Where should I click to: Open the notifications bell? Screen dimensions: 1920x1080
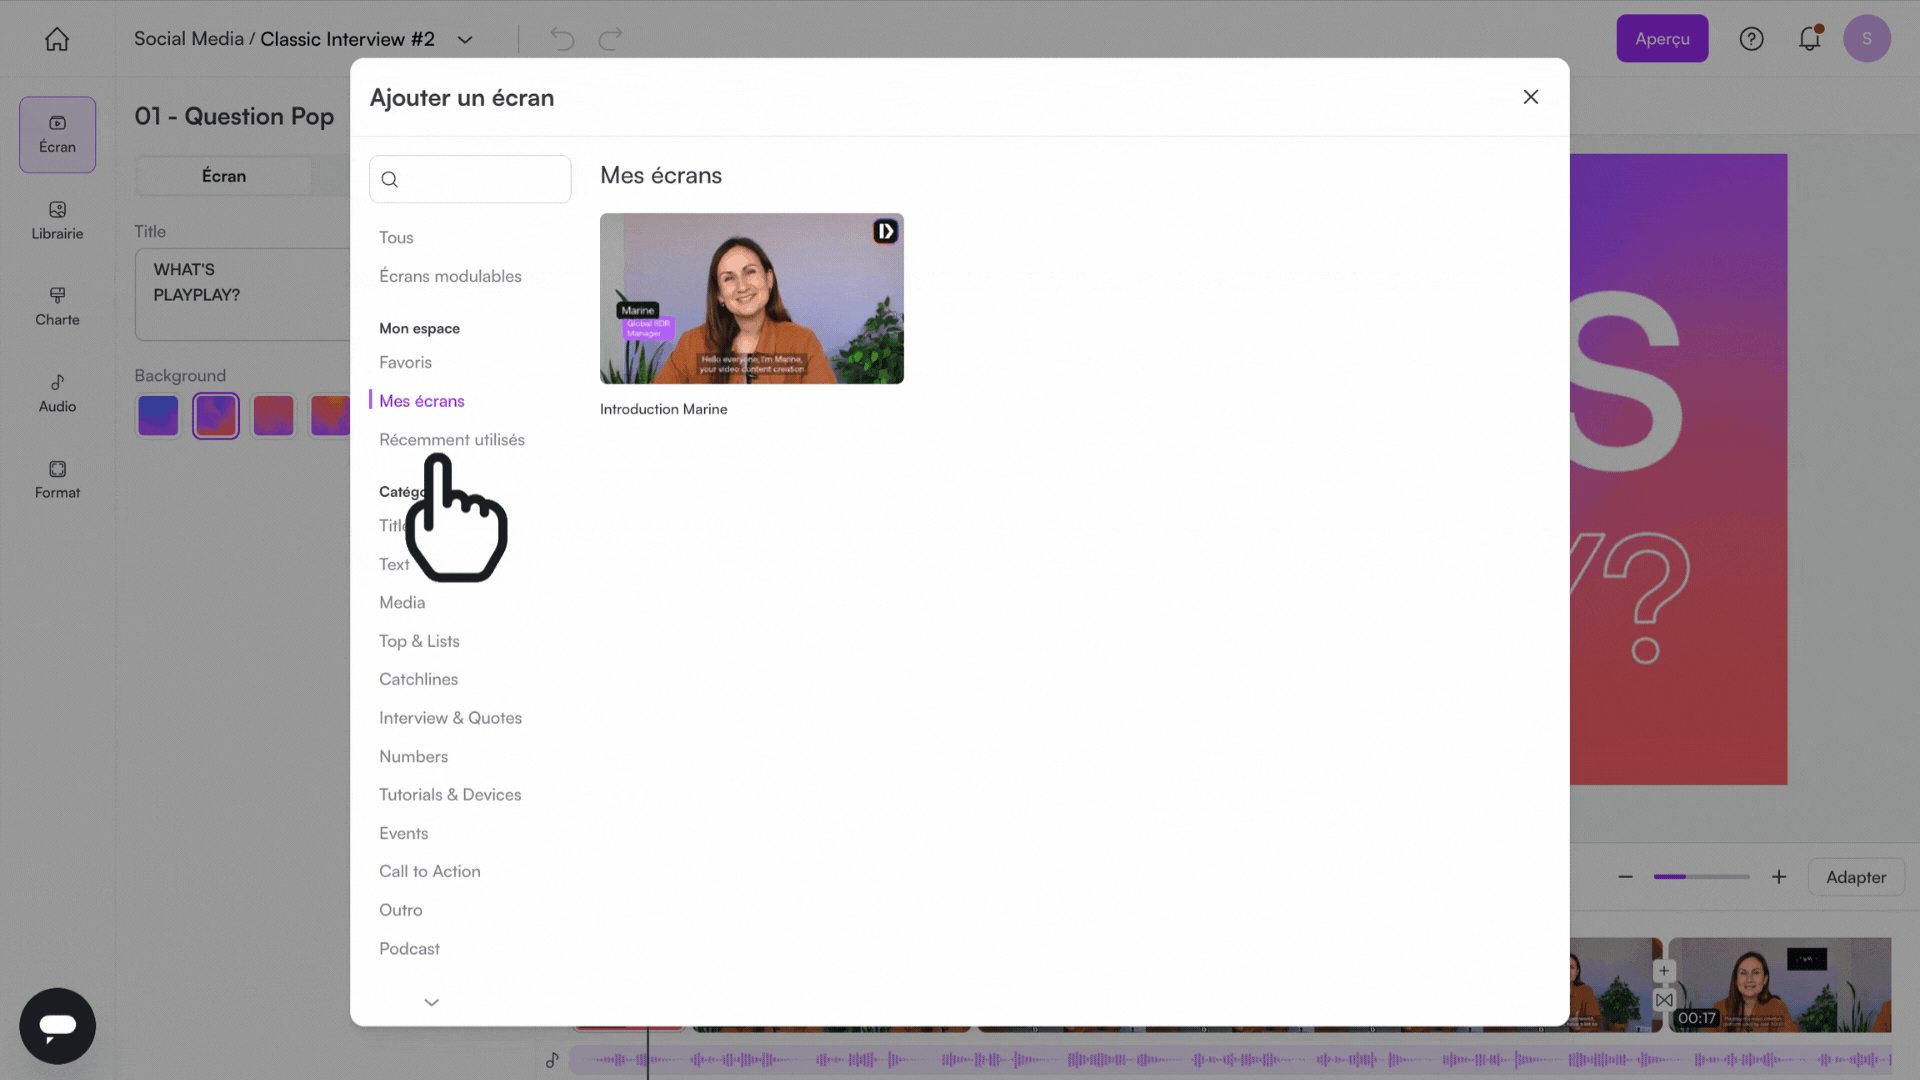point(1809,38)
